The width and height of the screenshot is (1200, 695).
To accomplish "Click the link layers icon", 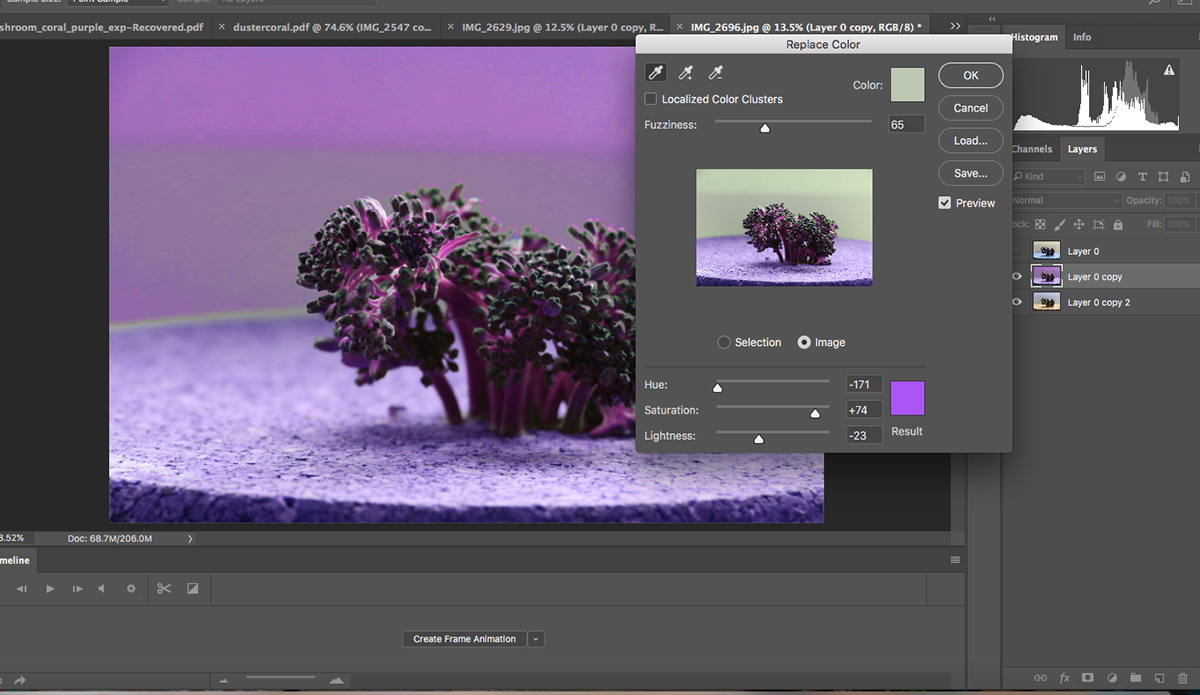I will pos(1041,678).
